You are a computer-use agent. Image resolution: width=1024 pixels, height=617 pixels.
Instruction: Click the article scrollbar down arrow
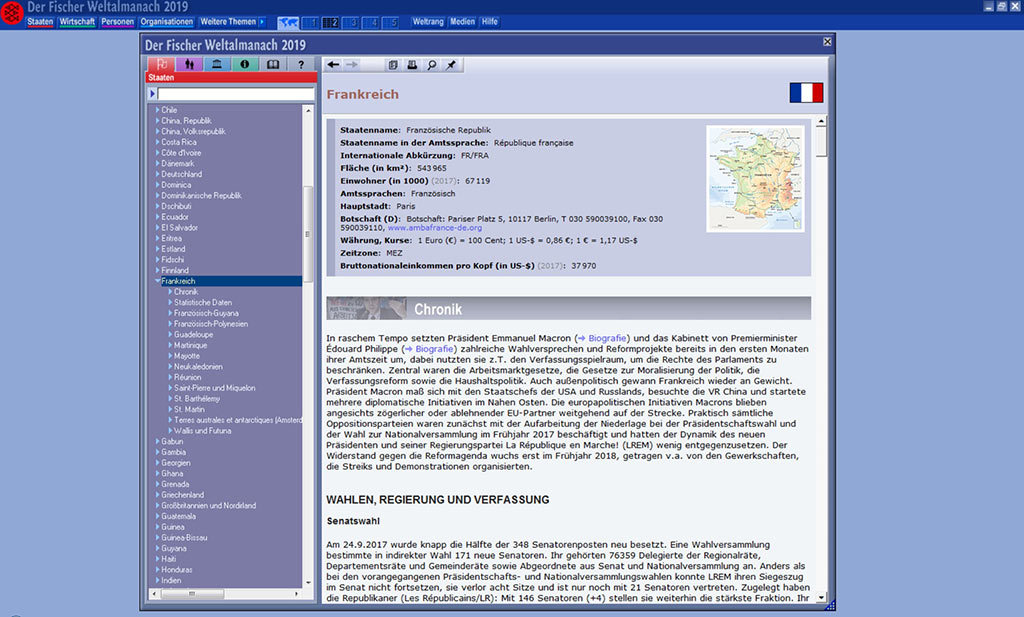point(821,597)
